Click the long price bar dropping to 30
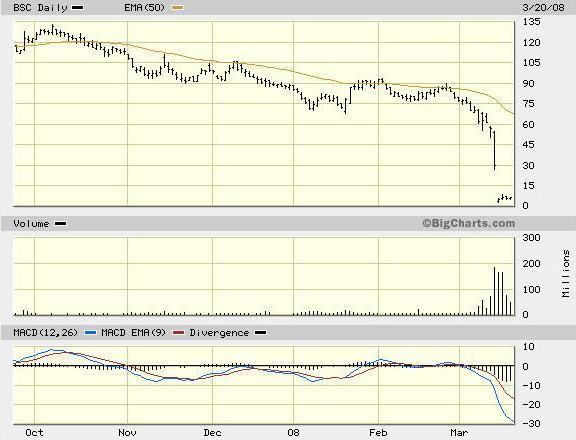 pyautogui.click(x=494, y=151)
